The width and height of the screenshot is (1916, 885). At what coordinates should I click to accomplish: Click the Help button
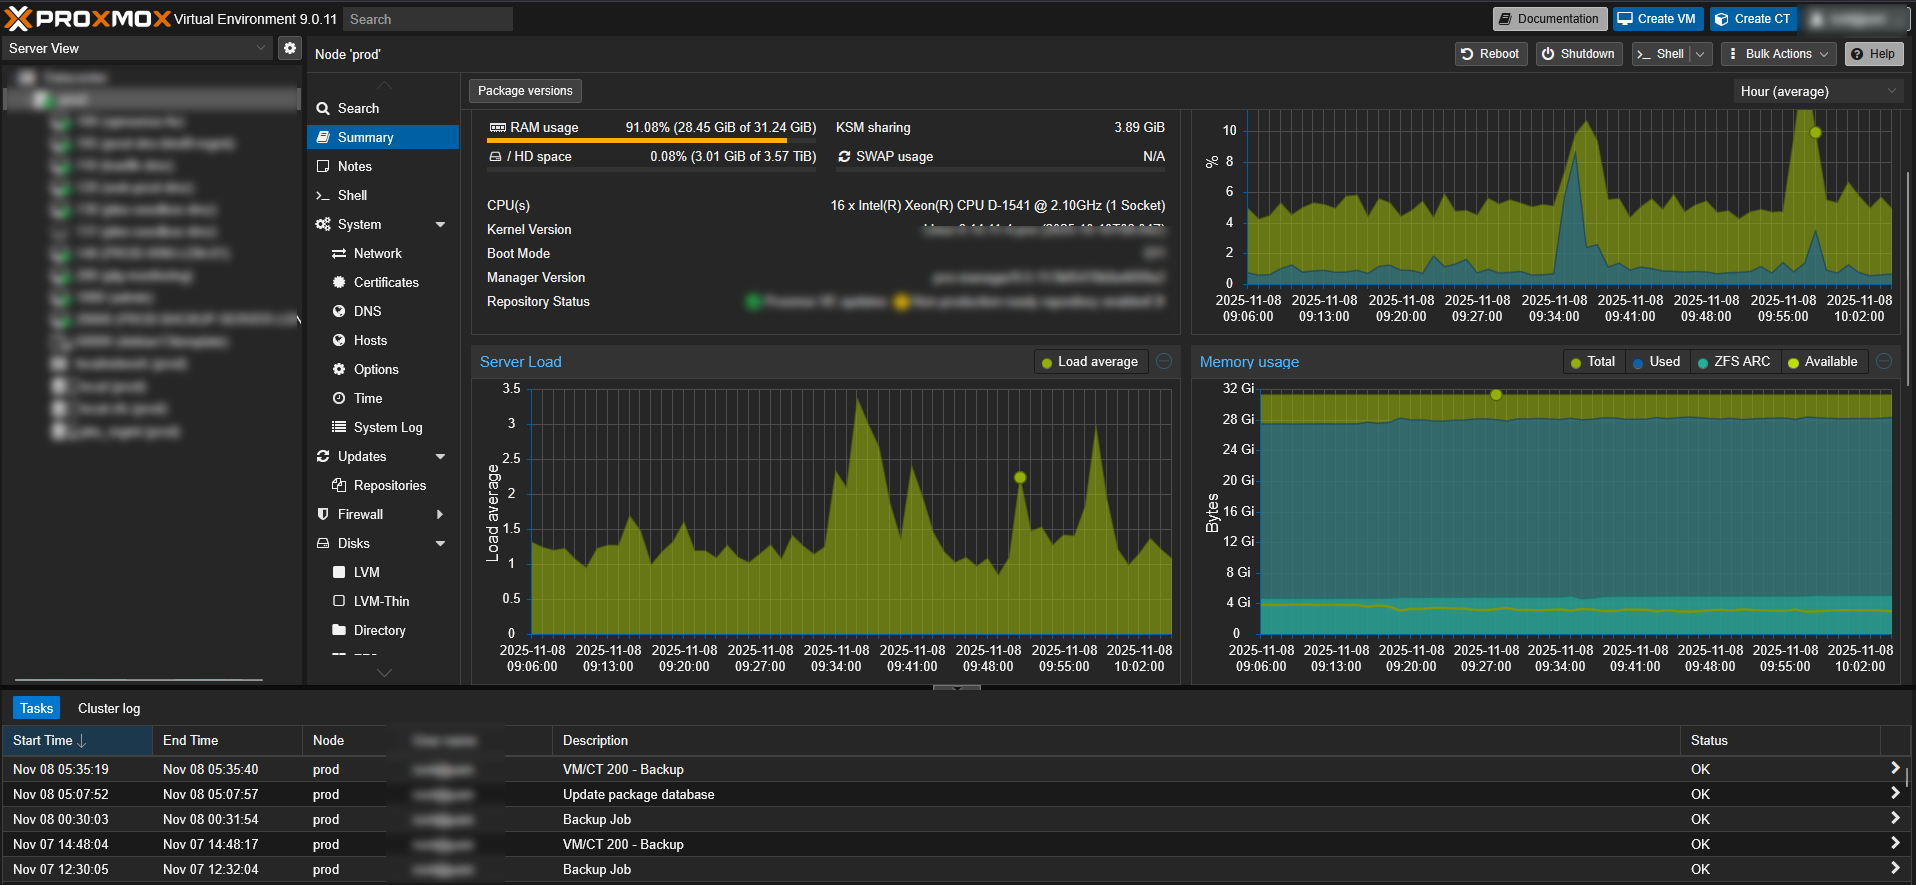pyautogui.click(x=1873, y=54)
